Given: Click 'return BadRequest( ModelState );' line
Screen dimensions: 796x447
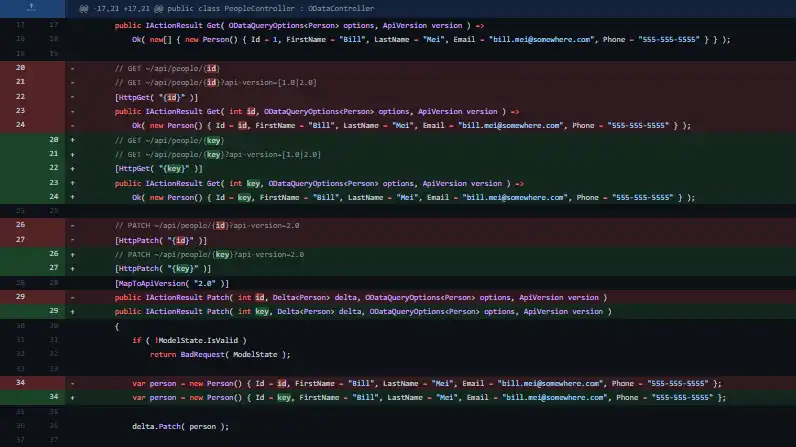Looking at the screenshot, I should [220, 355].
